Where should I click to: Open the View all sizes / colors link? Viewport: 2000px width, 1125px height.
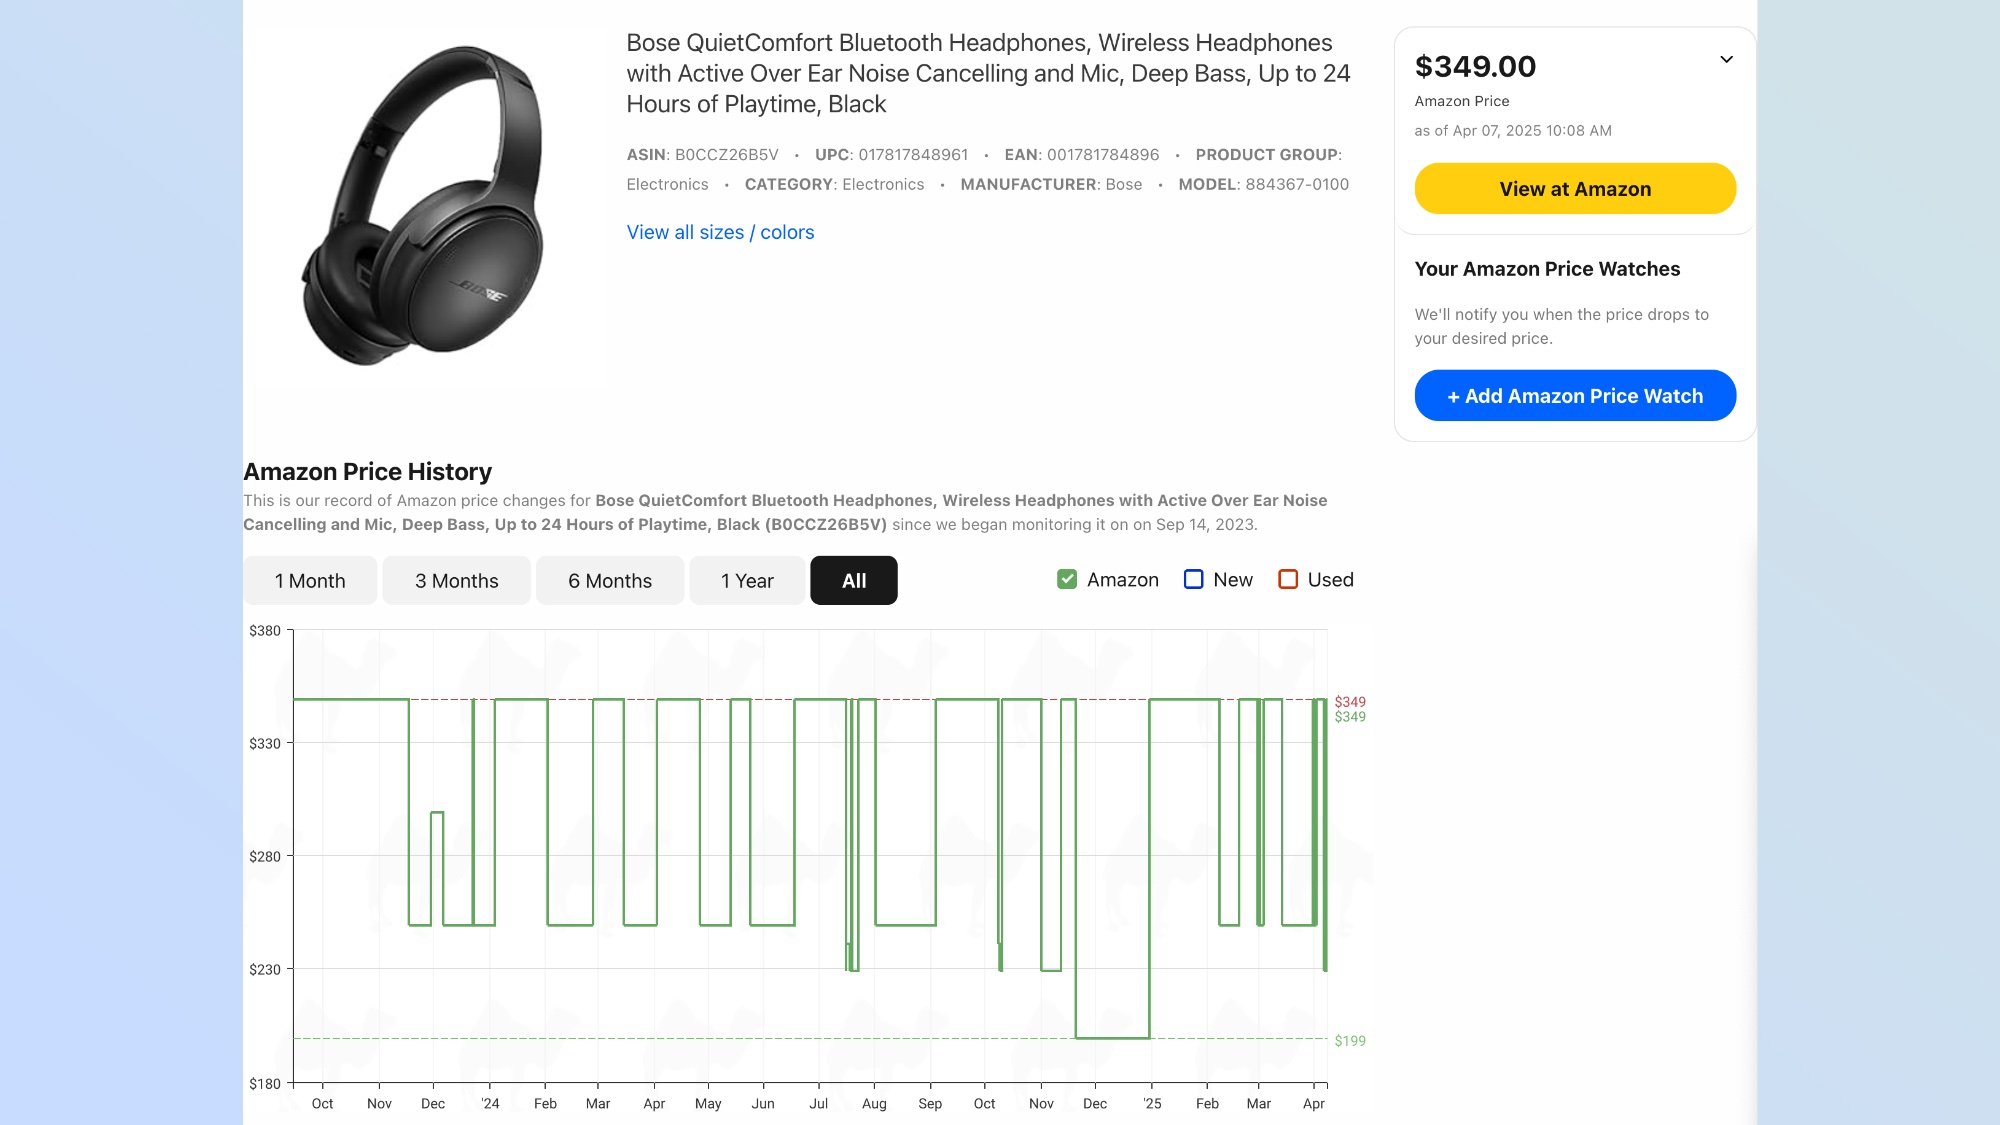click(x=720, y=232)
